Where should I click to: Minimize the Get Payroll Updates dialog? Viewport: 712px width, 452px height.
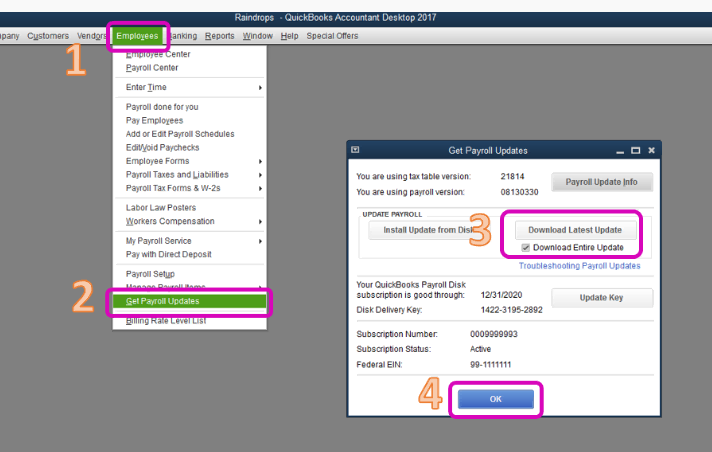(x=620, y=151)
